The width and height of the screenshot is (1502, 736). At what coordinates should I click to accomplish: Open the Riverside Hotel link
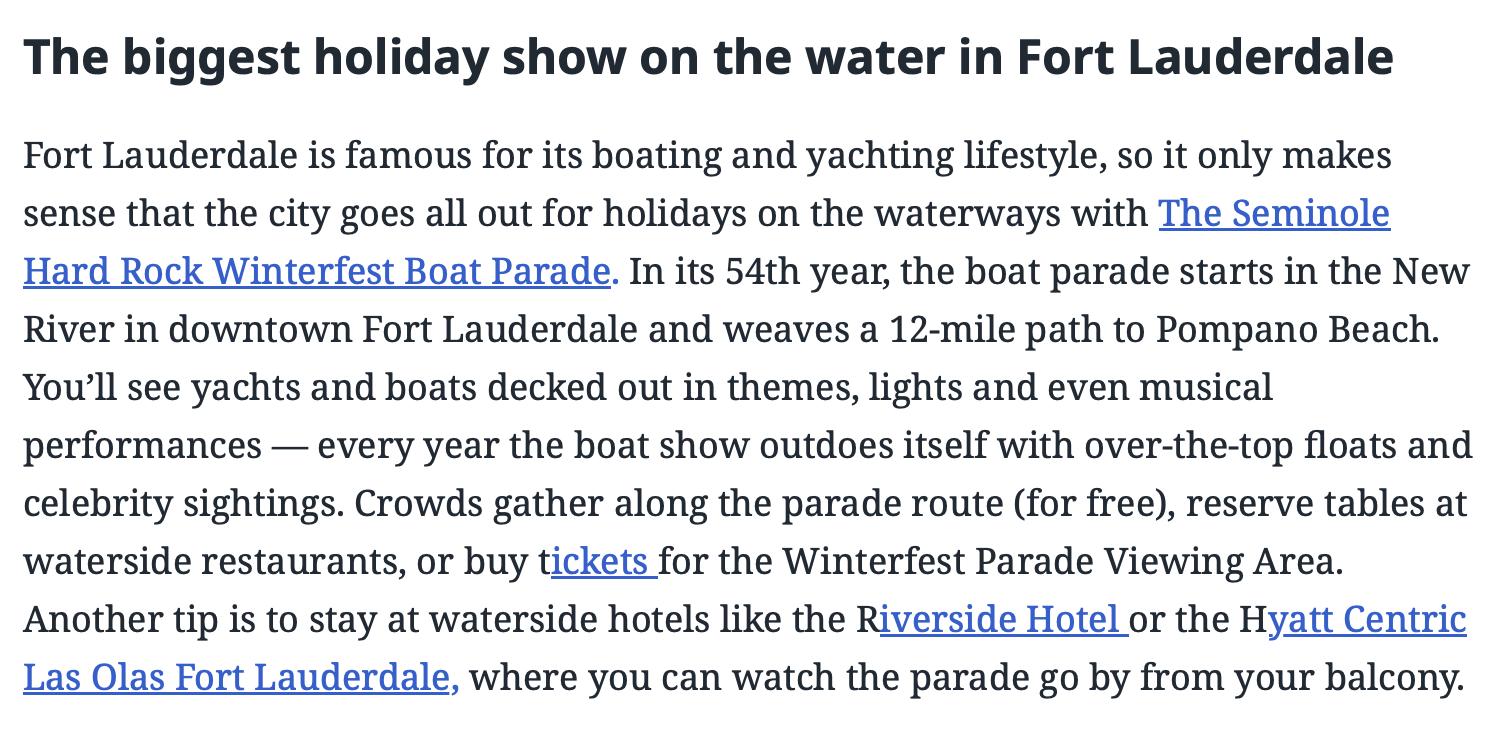pyautogui.click(x=1000, y=619)
